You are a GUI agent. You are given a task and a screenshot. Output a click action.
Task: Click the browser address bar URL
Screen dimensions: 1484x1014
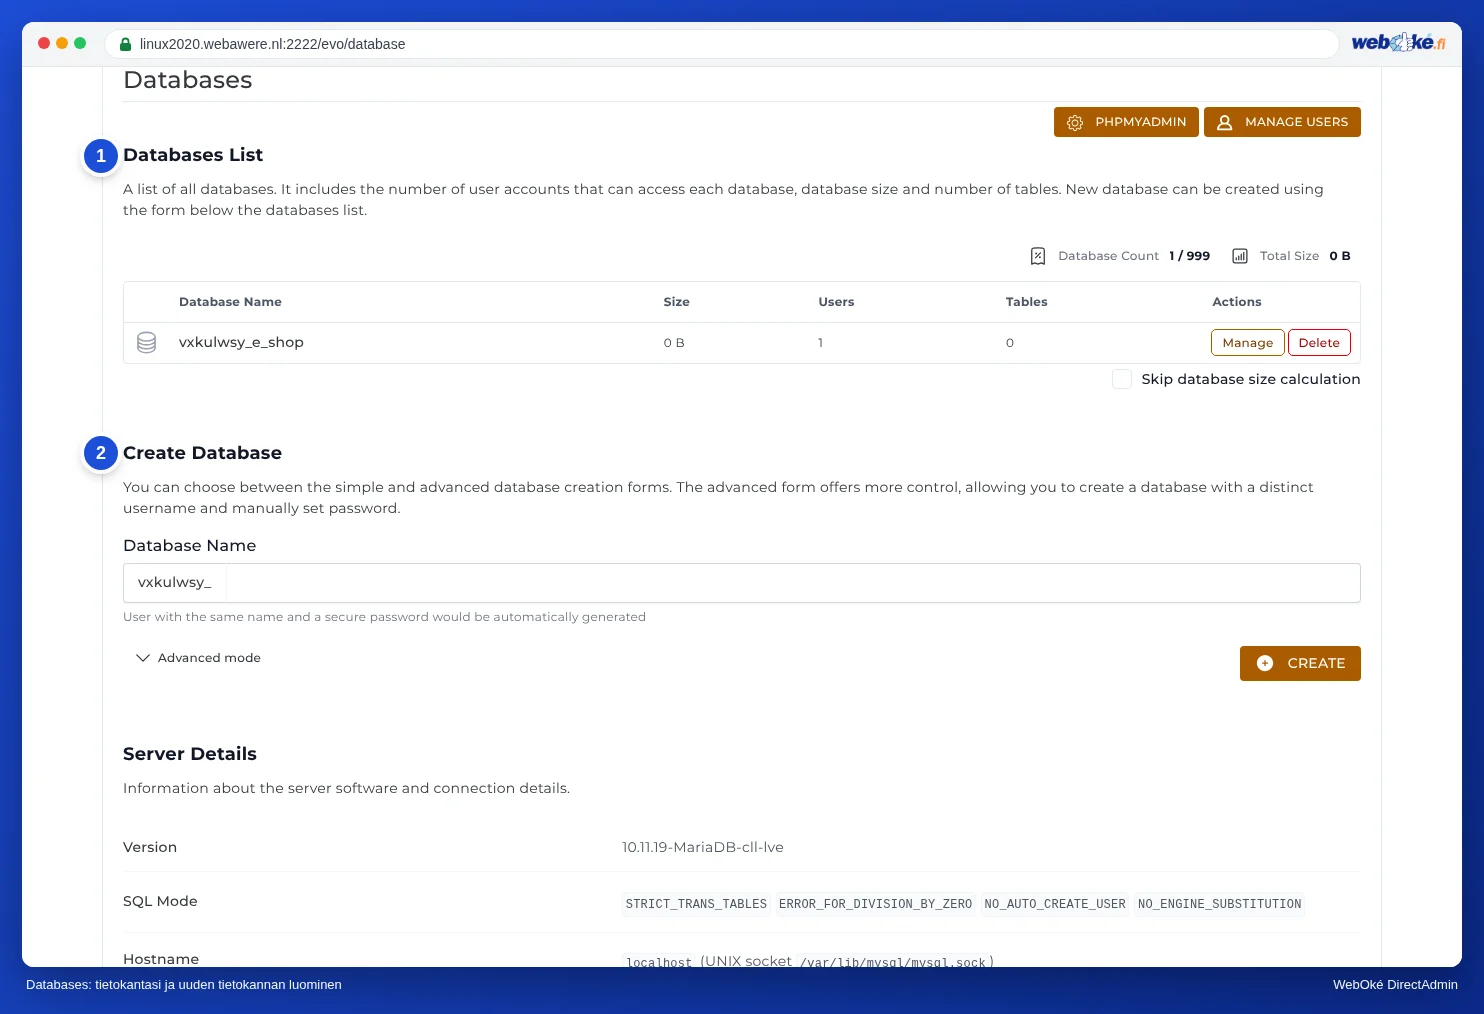click(273, 44)
